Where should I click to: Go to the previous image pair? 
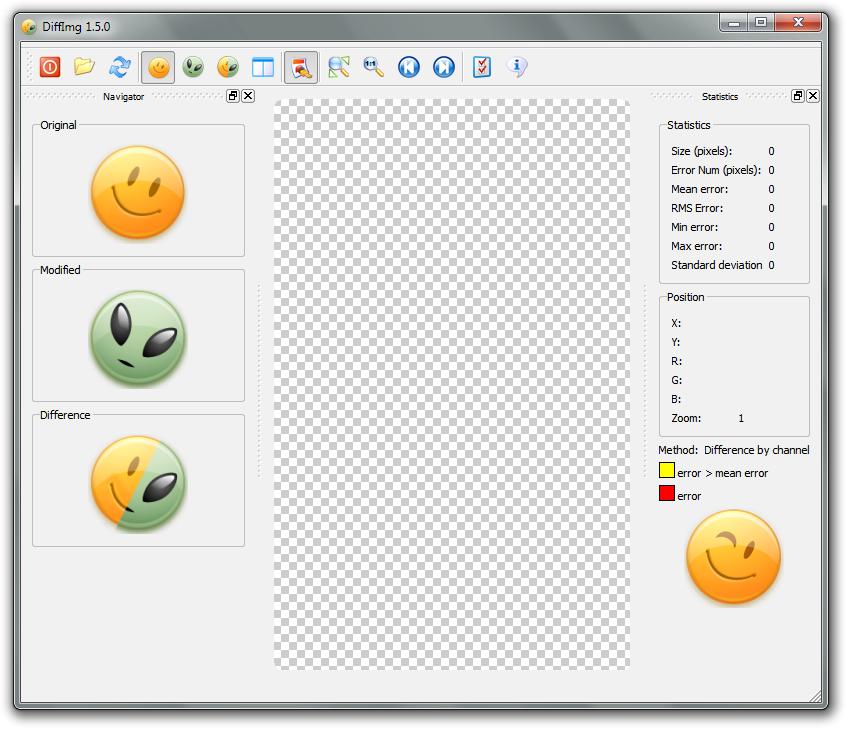tap(408, 67)
